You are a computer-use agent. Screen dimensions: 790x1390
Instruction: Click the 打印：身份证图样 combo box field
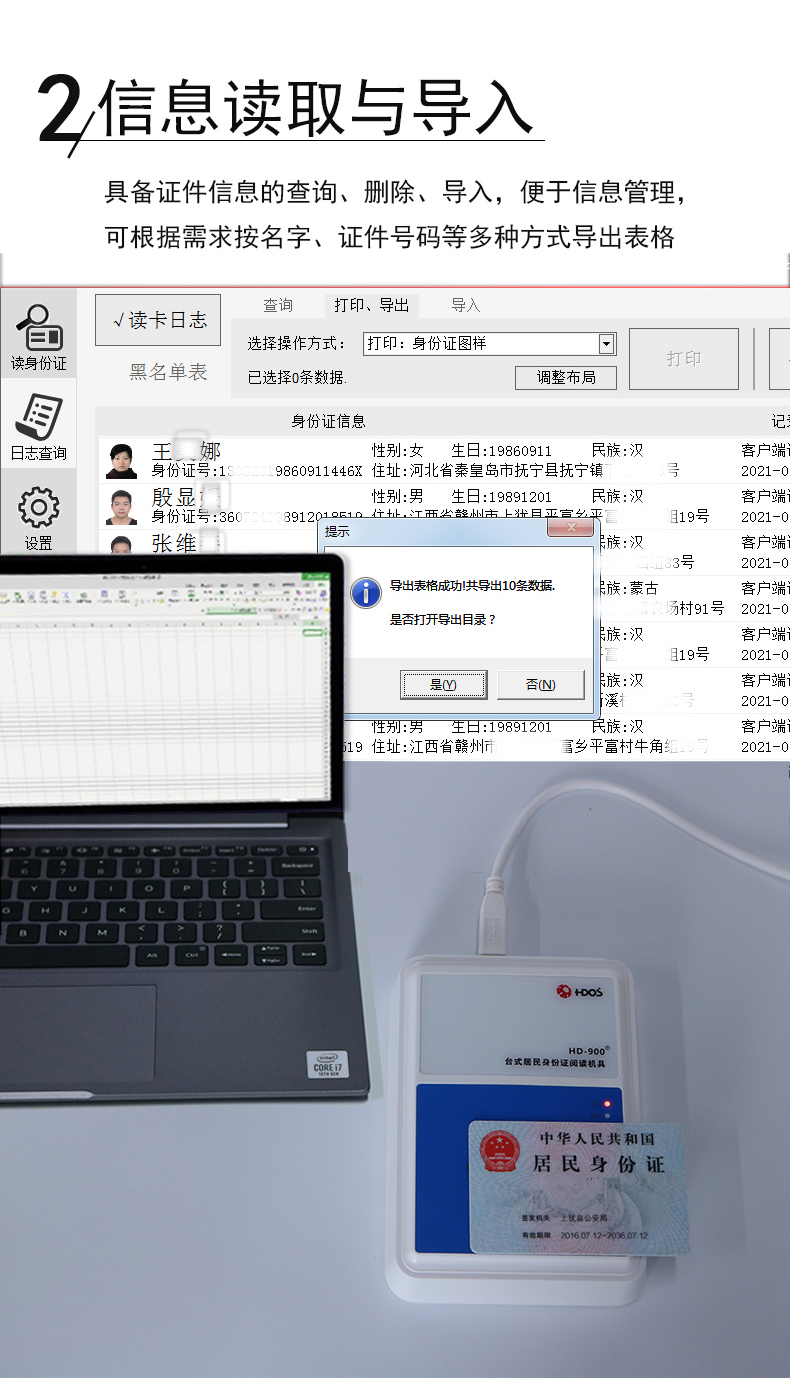[x=480, y=344]
